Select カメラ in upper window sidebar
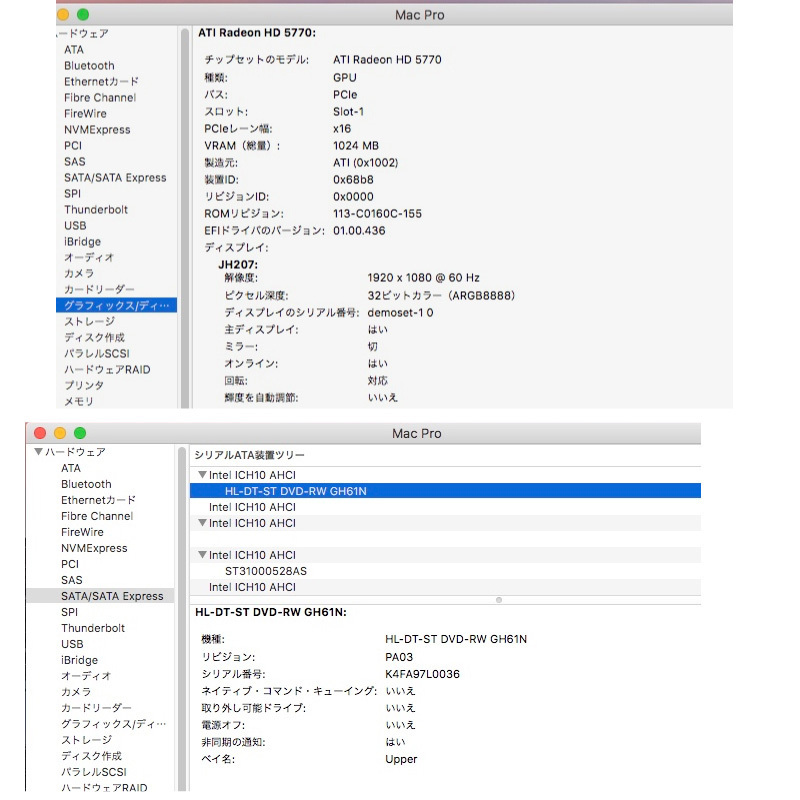800x800 pixels. pyautogui.click(x=79, y=273)
